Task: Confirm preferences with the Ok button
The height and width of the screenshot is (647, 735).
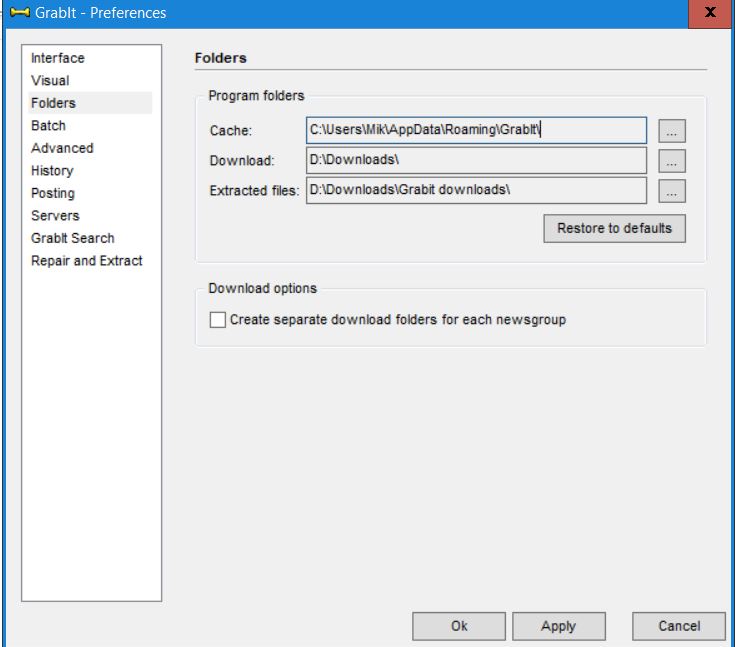Action: 458,626
